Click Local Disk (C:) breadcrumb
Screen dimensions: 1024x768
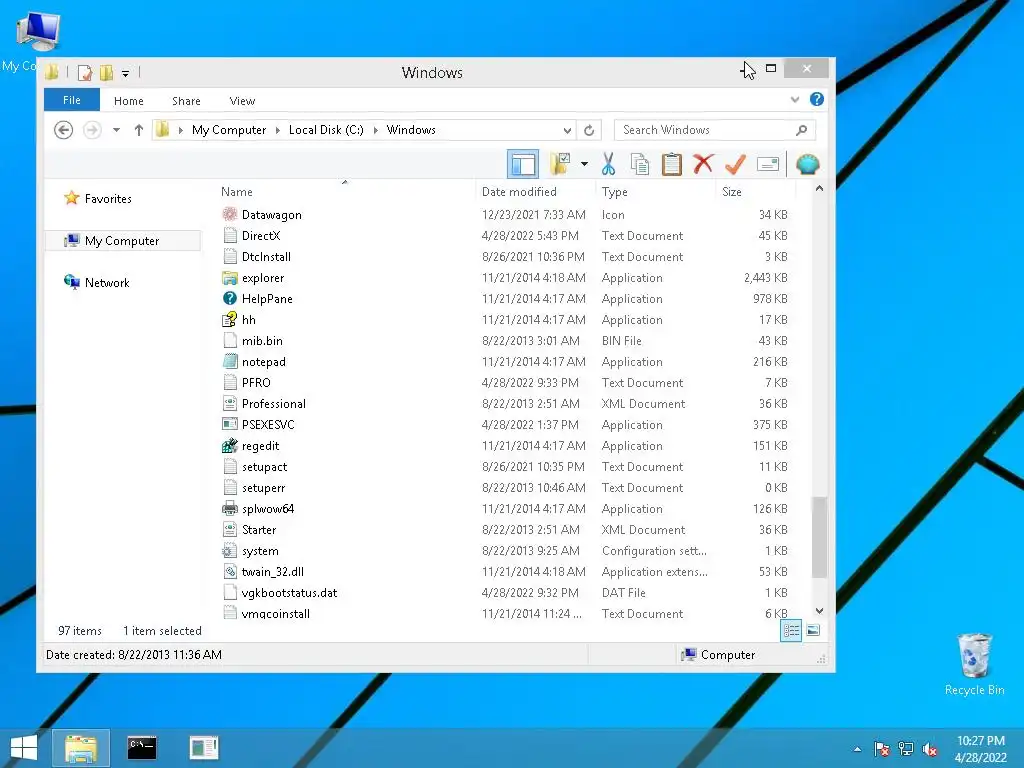coord(326,130)
